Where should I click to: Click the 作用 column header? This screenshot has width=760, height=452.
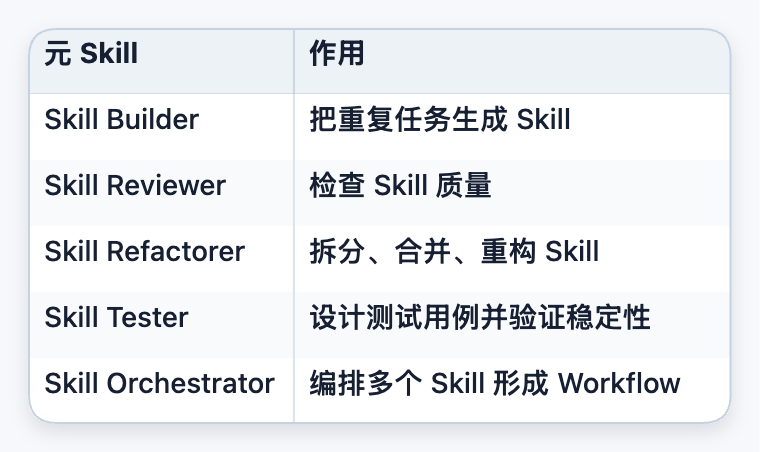point(511,61)
